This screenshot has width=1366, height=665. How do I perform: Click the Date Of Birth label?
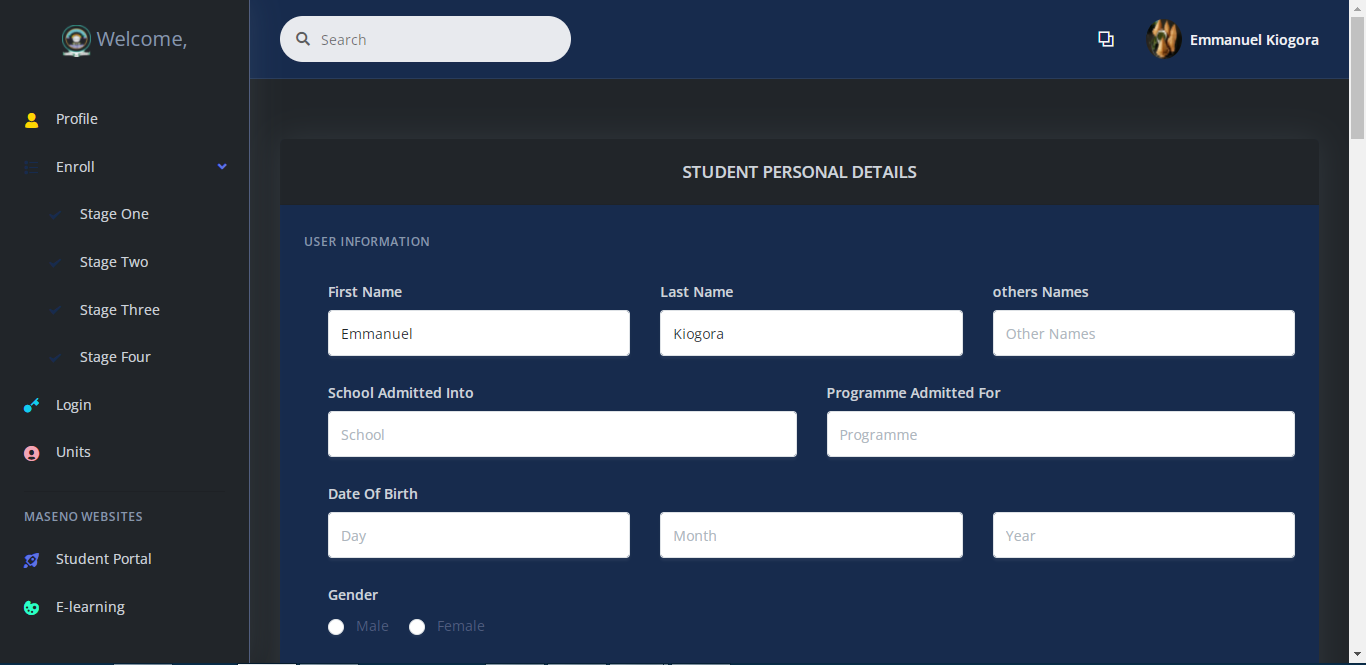click(373, 494)
